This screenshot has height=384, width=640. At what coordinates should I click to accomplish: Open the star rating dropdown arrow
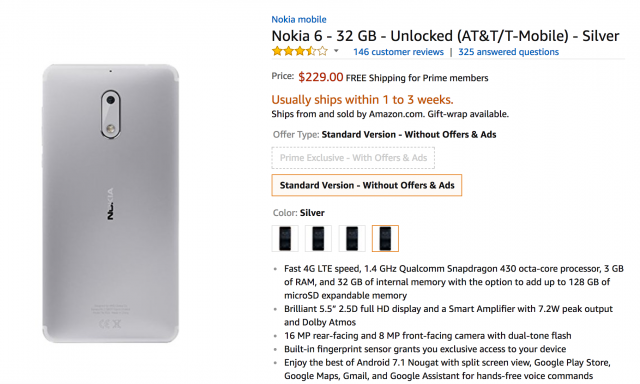click(x=336, y=51)
